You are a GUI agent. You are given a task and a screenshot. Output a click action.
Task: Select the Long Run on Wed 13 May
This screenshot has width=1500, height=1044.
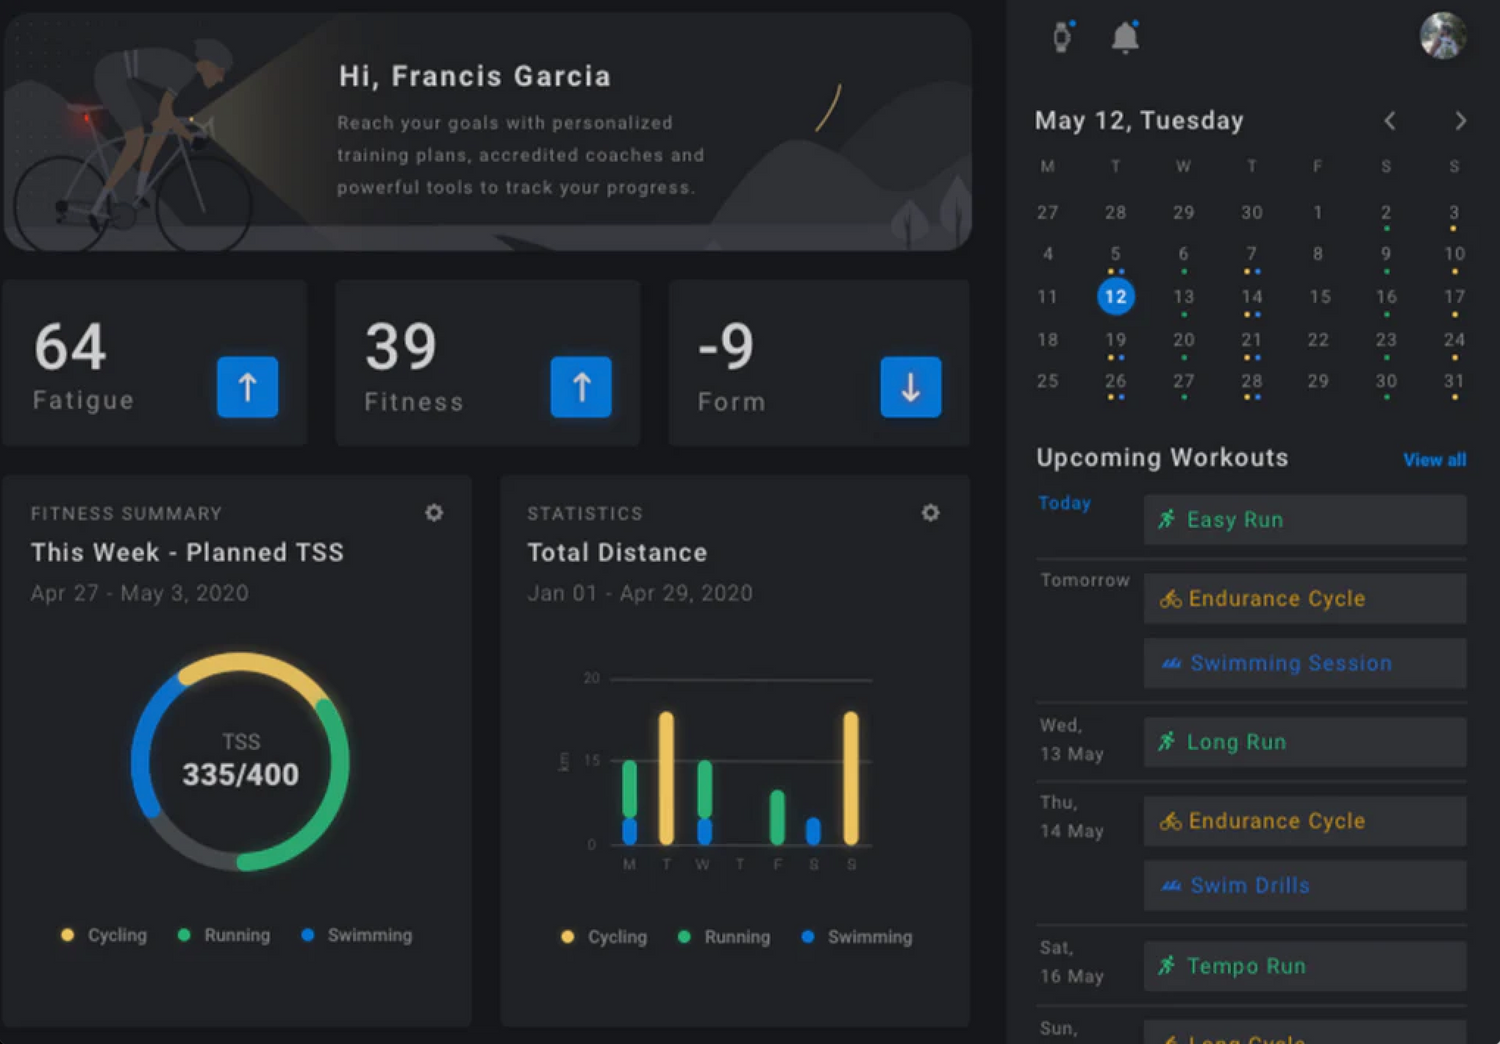click(1304, 742)
